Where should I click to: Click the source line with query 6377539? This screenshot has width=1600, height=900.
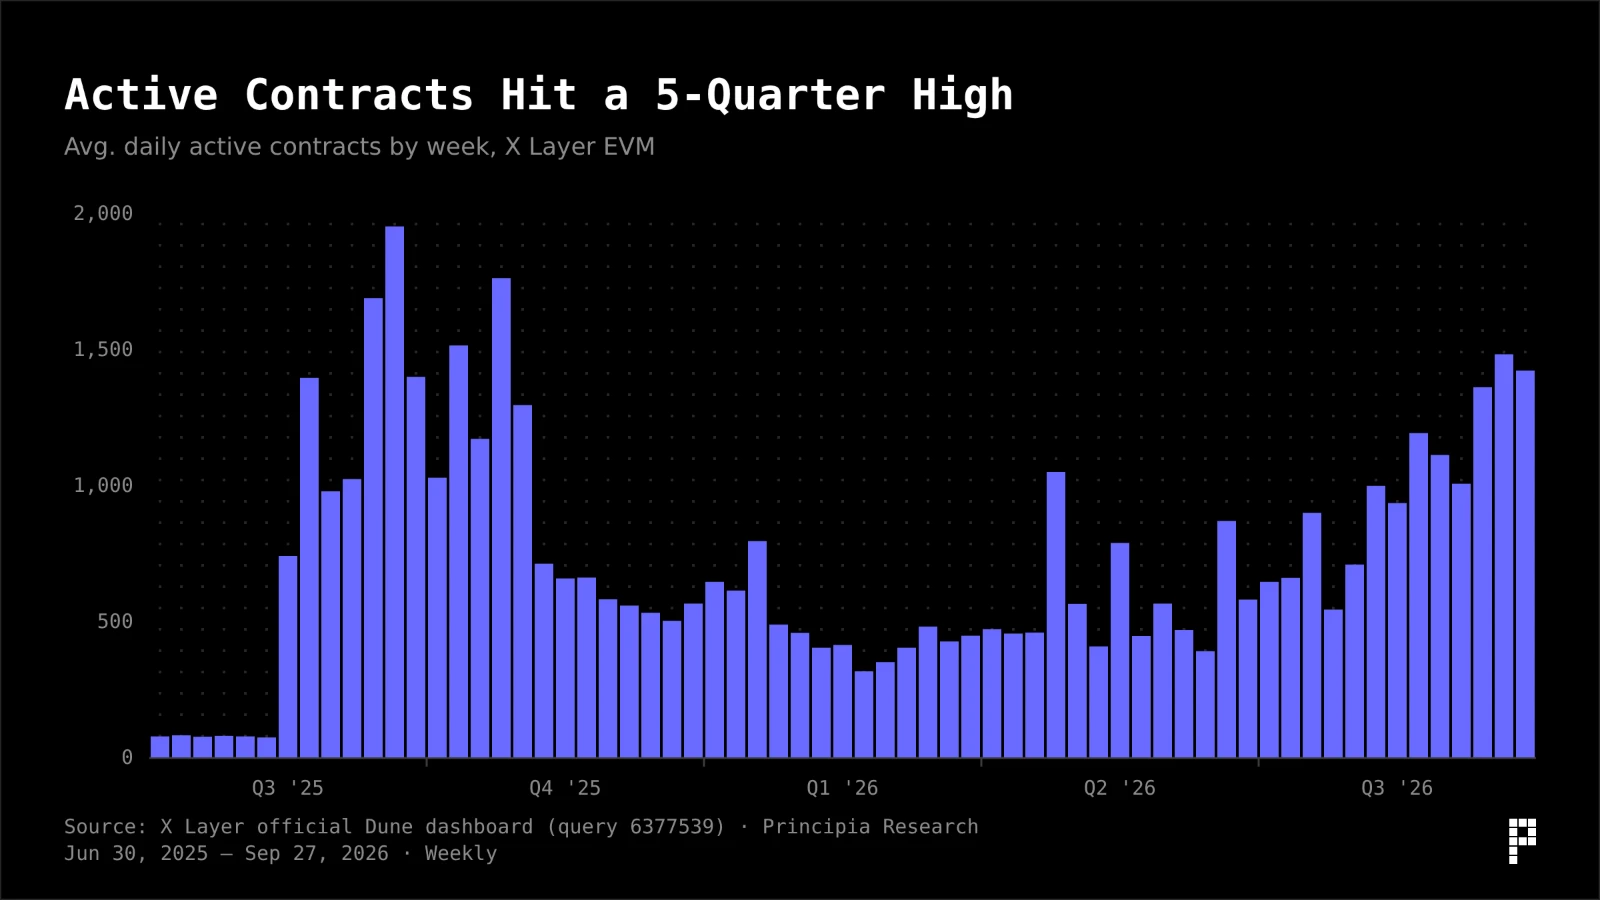(x=521, y=827)
